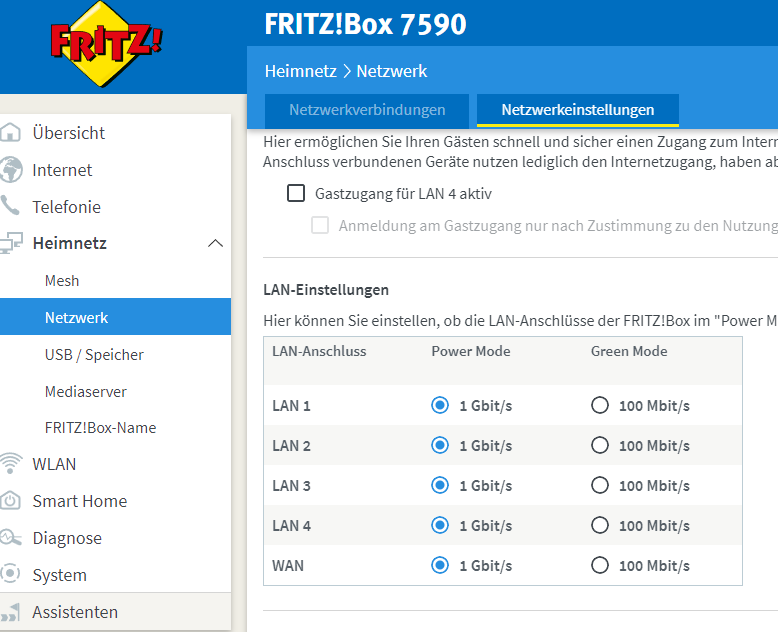
Task: Click the Telefonie phone handset icon
Action: tap(10, 206)
